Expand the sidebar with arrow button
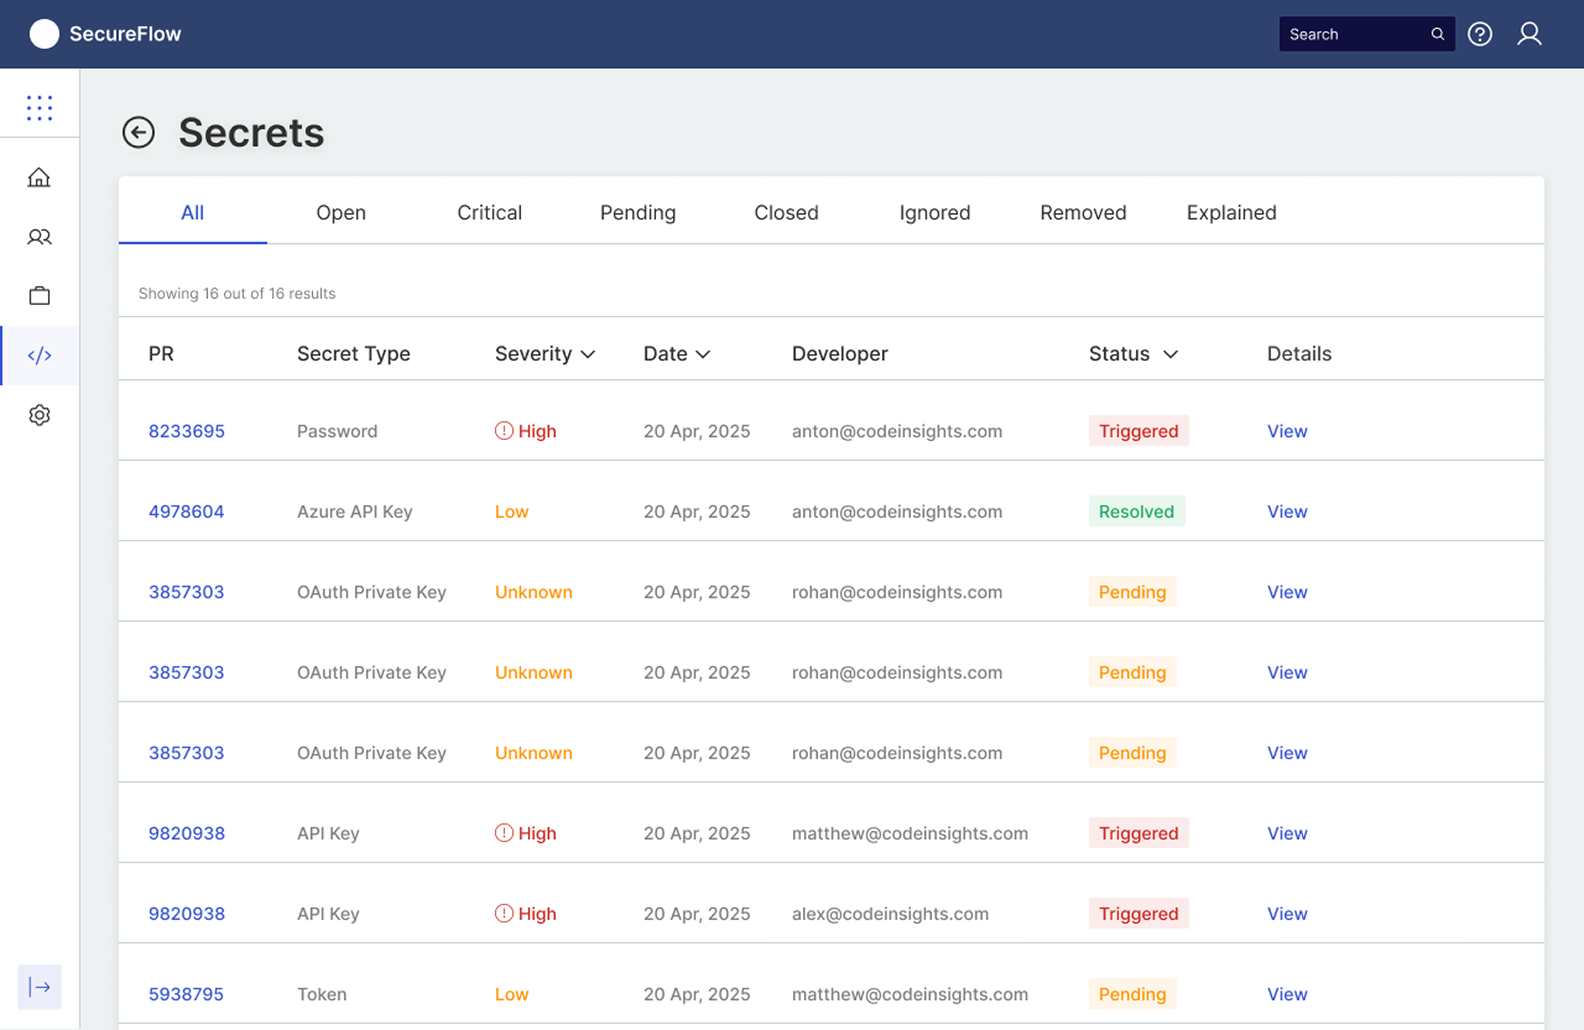The image size is (1584, 1030). tap(39, 987)
